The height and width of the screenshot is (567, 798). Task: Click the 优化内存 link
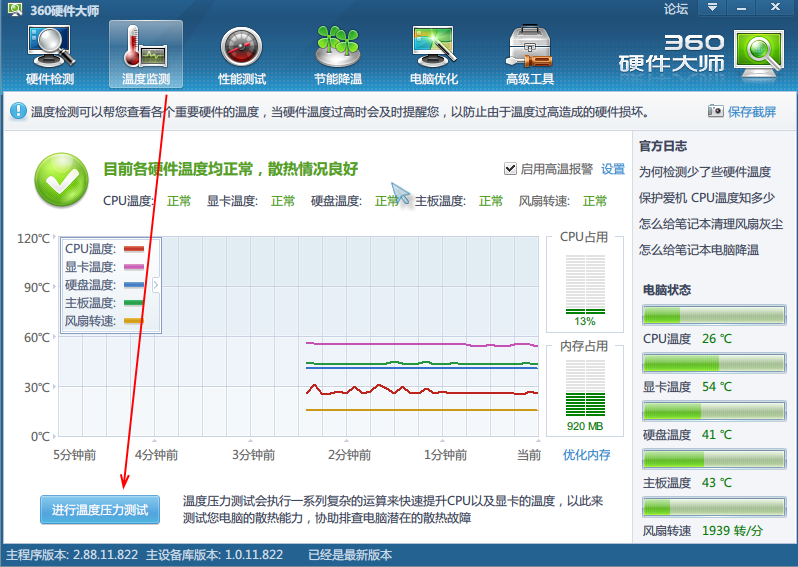586,455
